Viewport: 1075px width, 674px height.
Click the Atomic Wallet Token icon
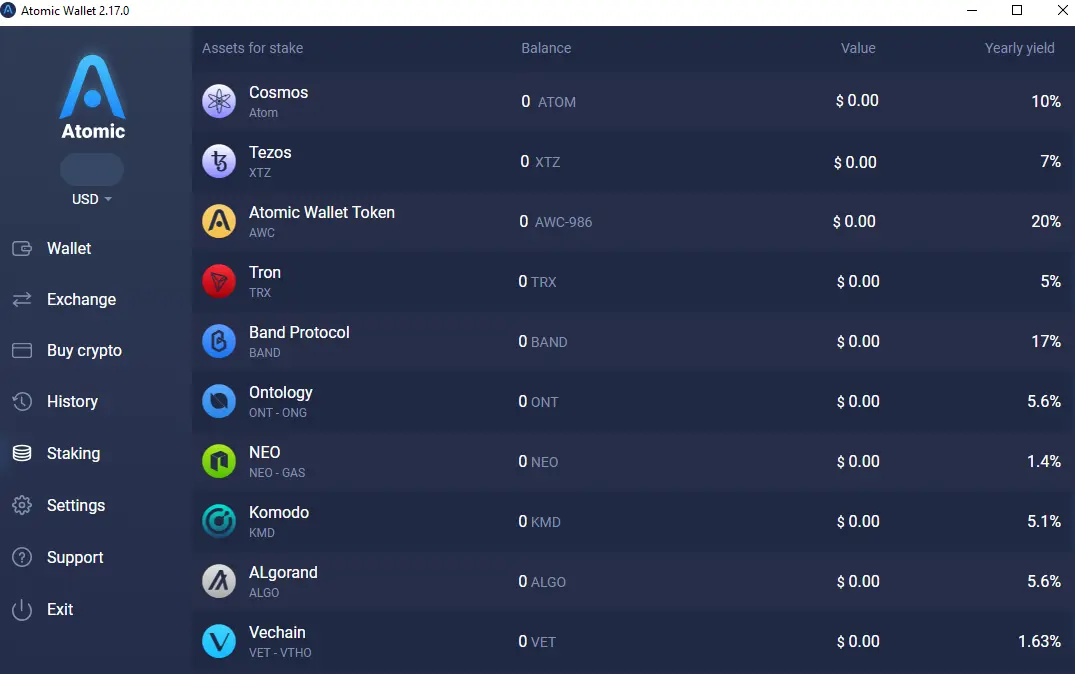pyautogui.click(x=219, y=221)
